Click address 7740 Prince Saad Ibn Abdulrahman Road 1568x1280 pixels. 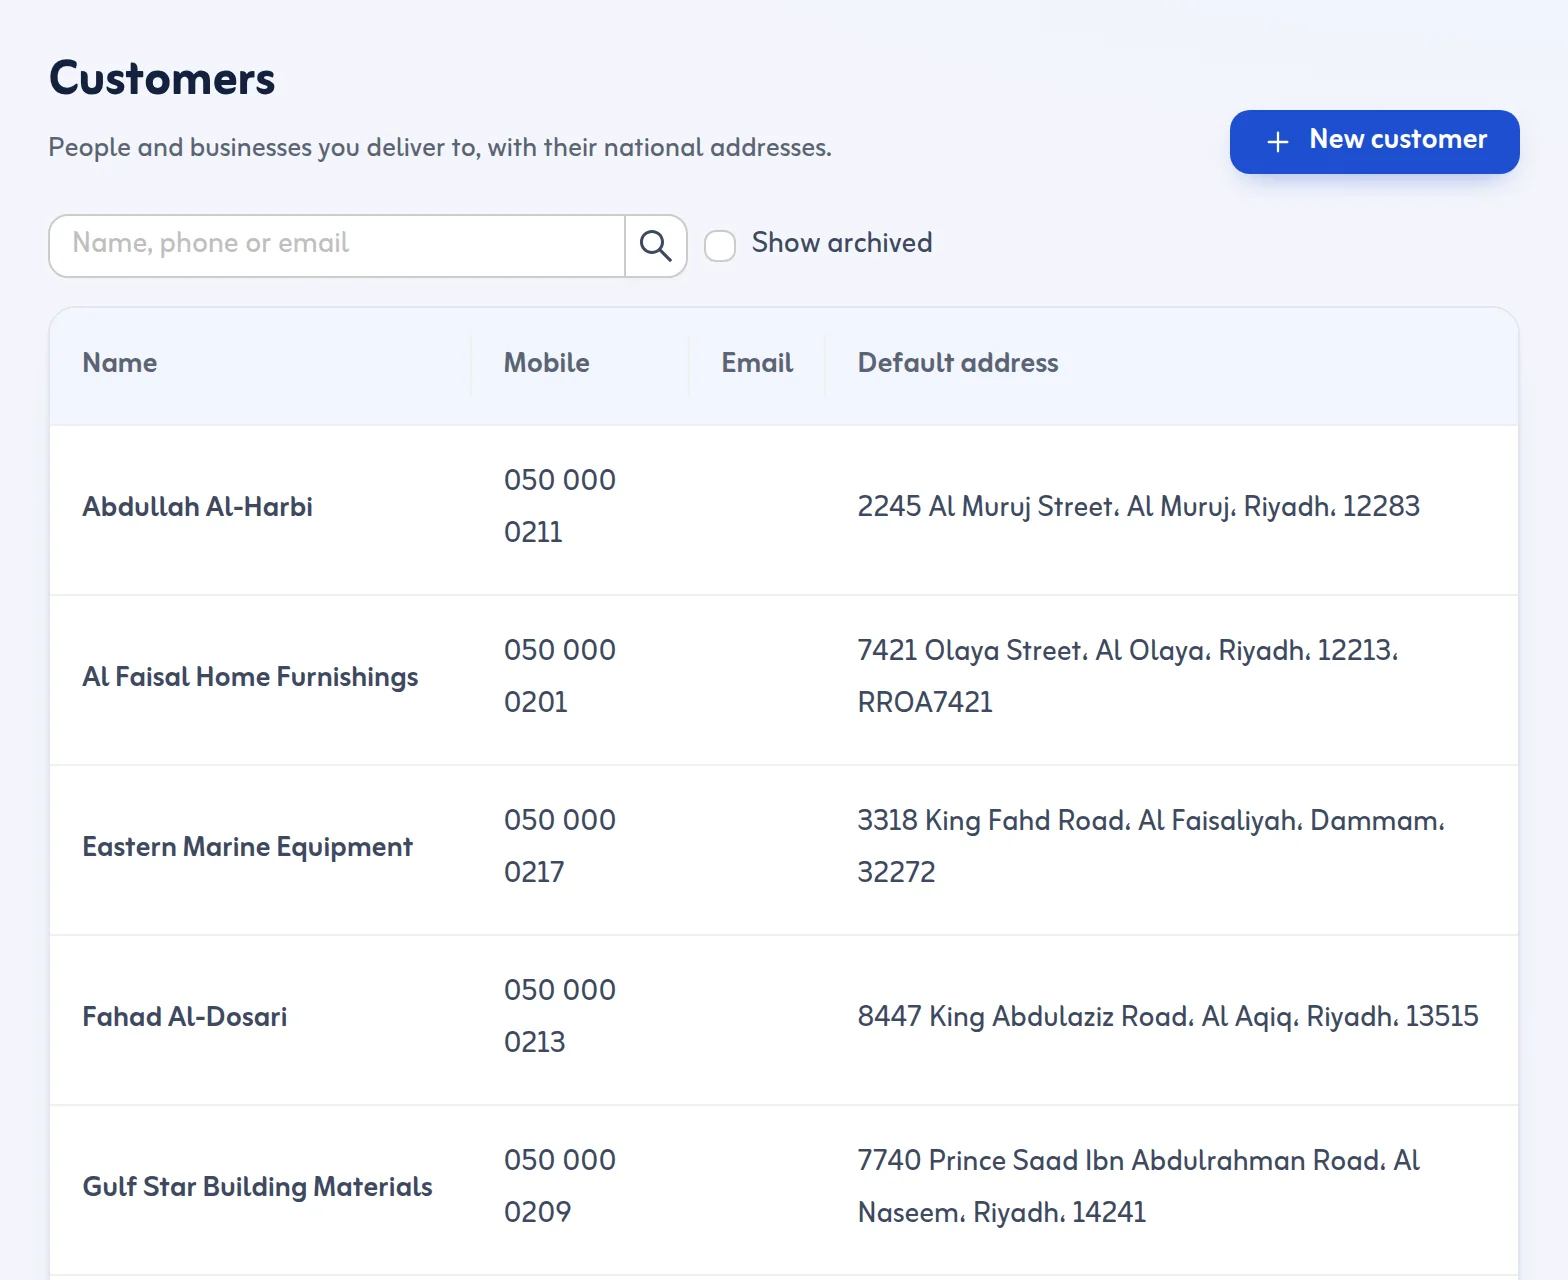click(1139, 1186)
